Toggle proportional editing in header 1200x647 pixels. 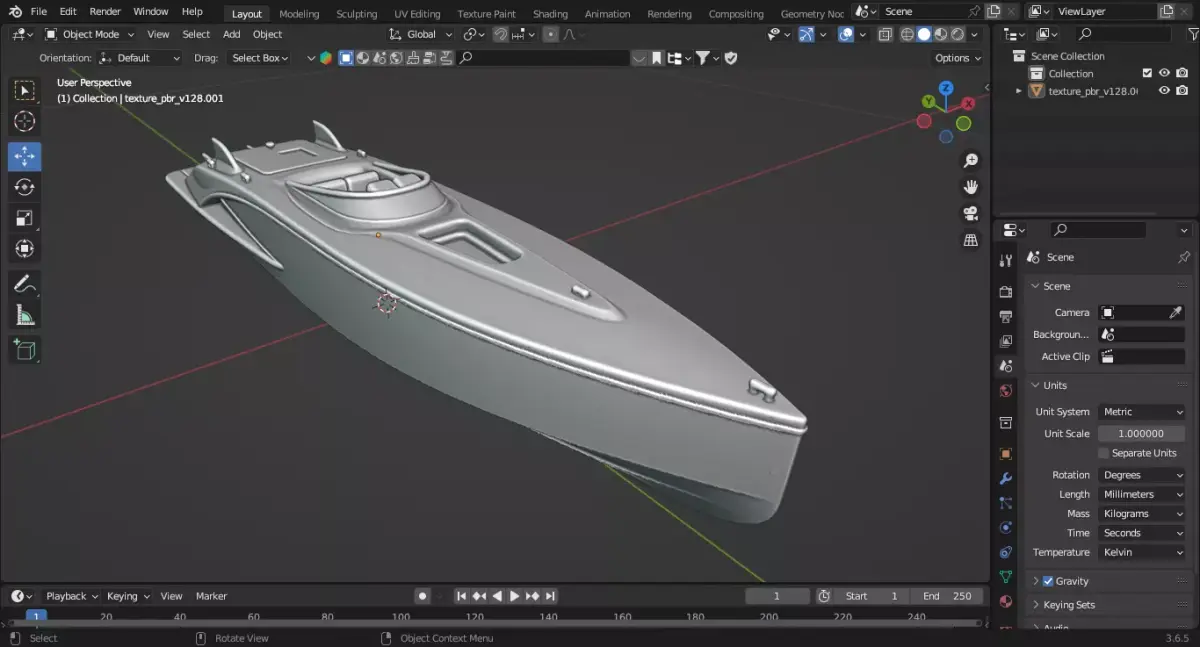[550, 34]
